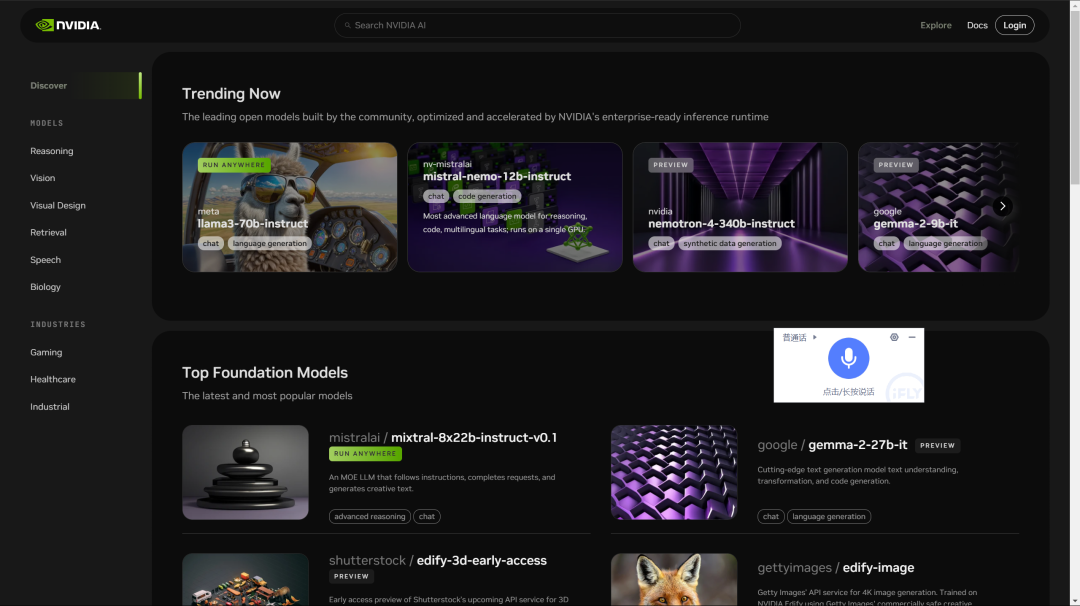The width and height of the screenshot is (1080, 606).
Task: Click the chat tag on llama3-70b-instruct
Action: [x=211, y=243]
